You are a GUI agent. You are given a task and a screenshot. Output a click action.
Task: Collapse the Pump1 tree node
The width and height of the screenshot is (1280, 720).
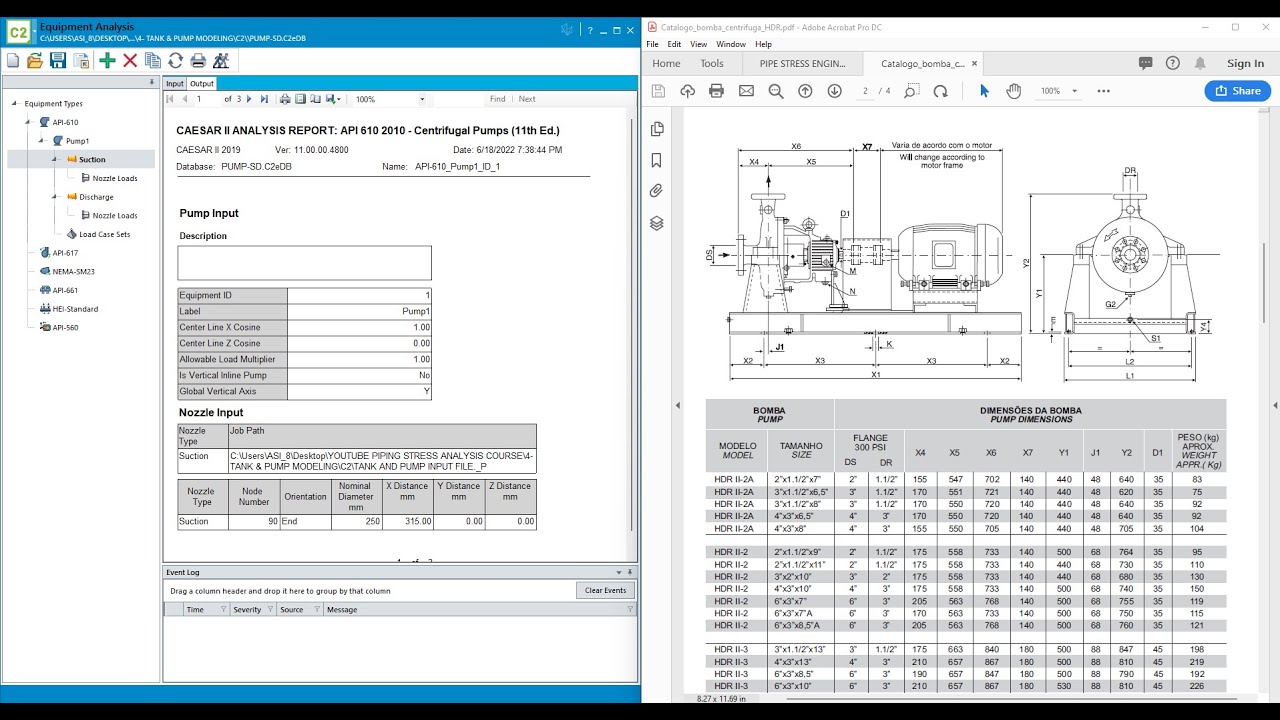42,141
